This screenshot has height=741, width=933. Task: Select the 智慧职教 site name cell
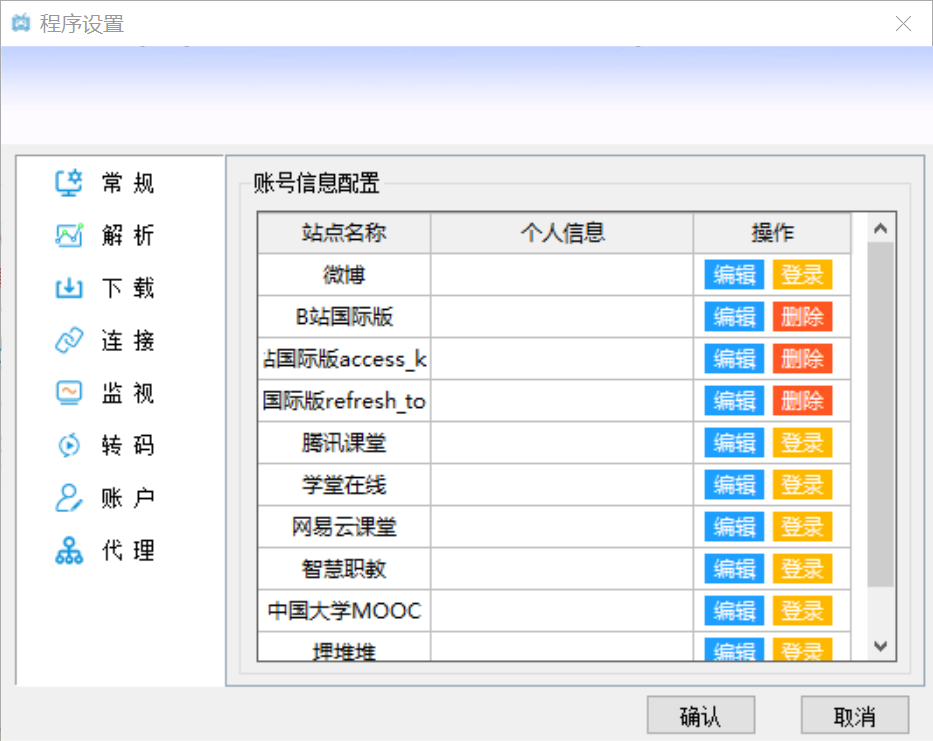344,569
